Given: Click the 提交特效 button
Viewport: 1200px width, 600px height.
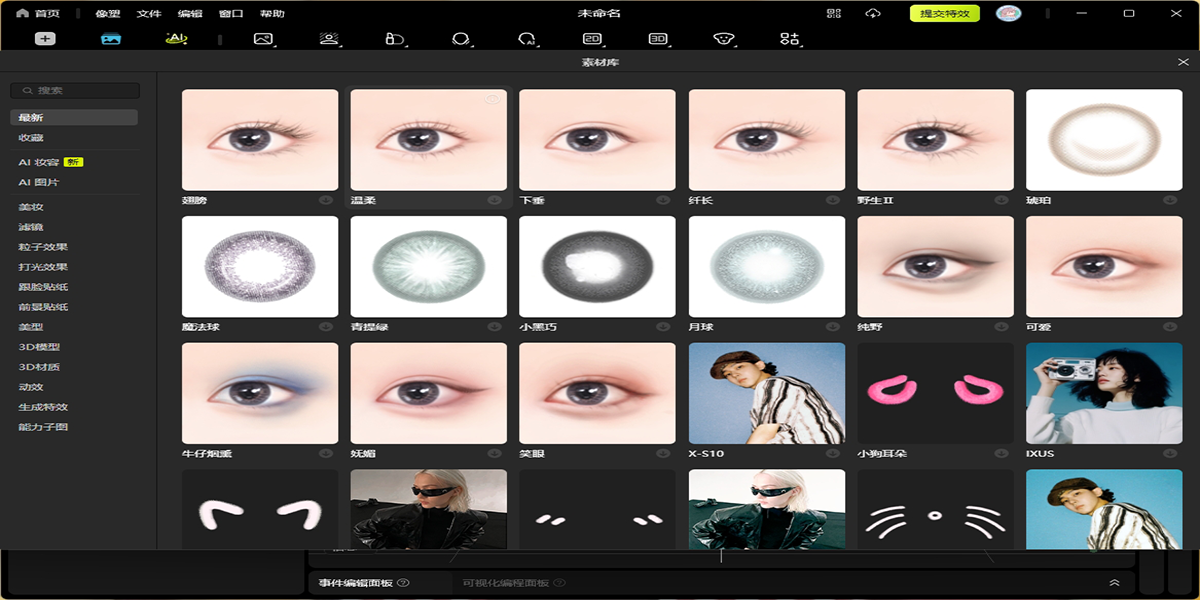Looking at the screenshot, I should [944, 14].
